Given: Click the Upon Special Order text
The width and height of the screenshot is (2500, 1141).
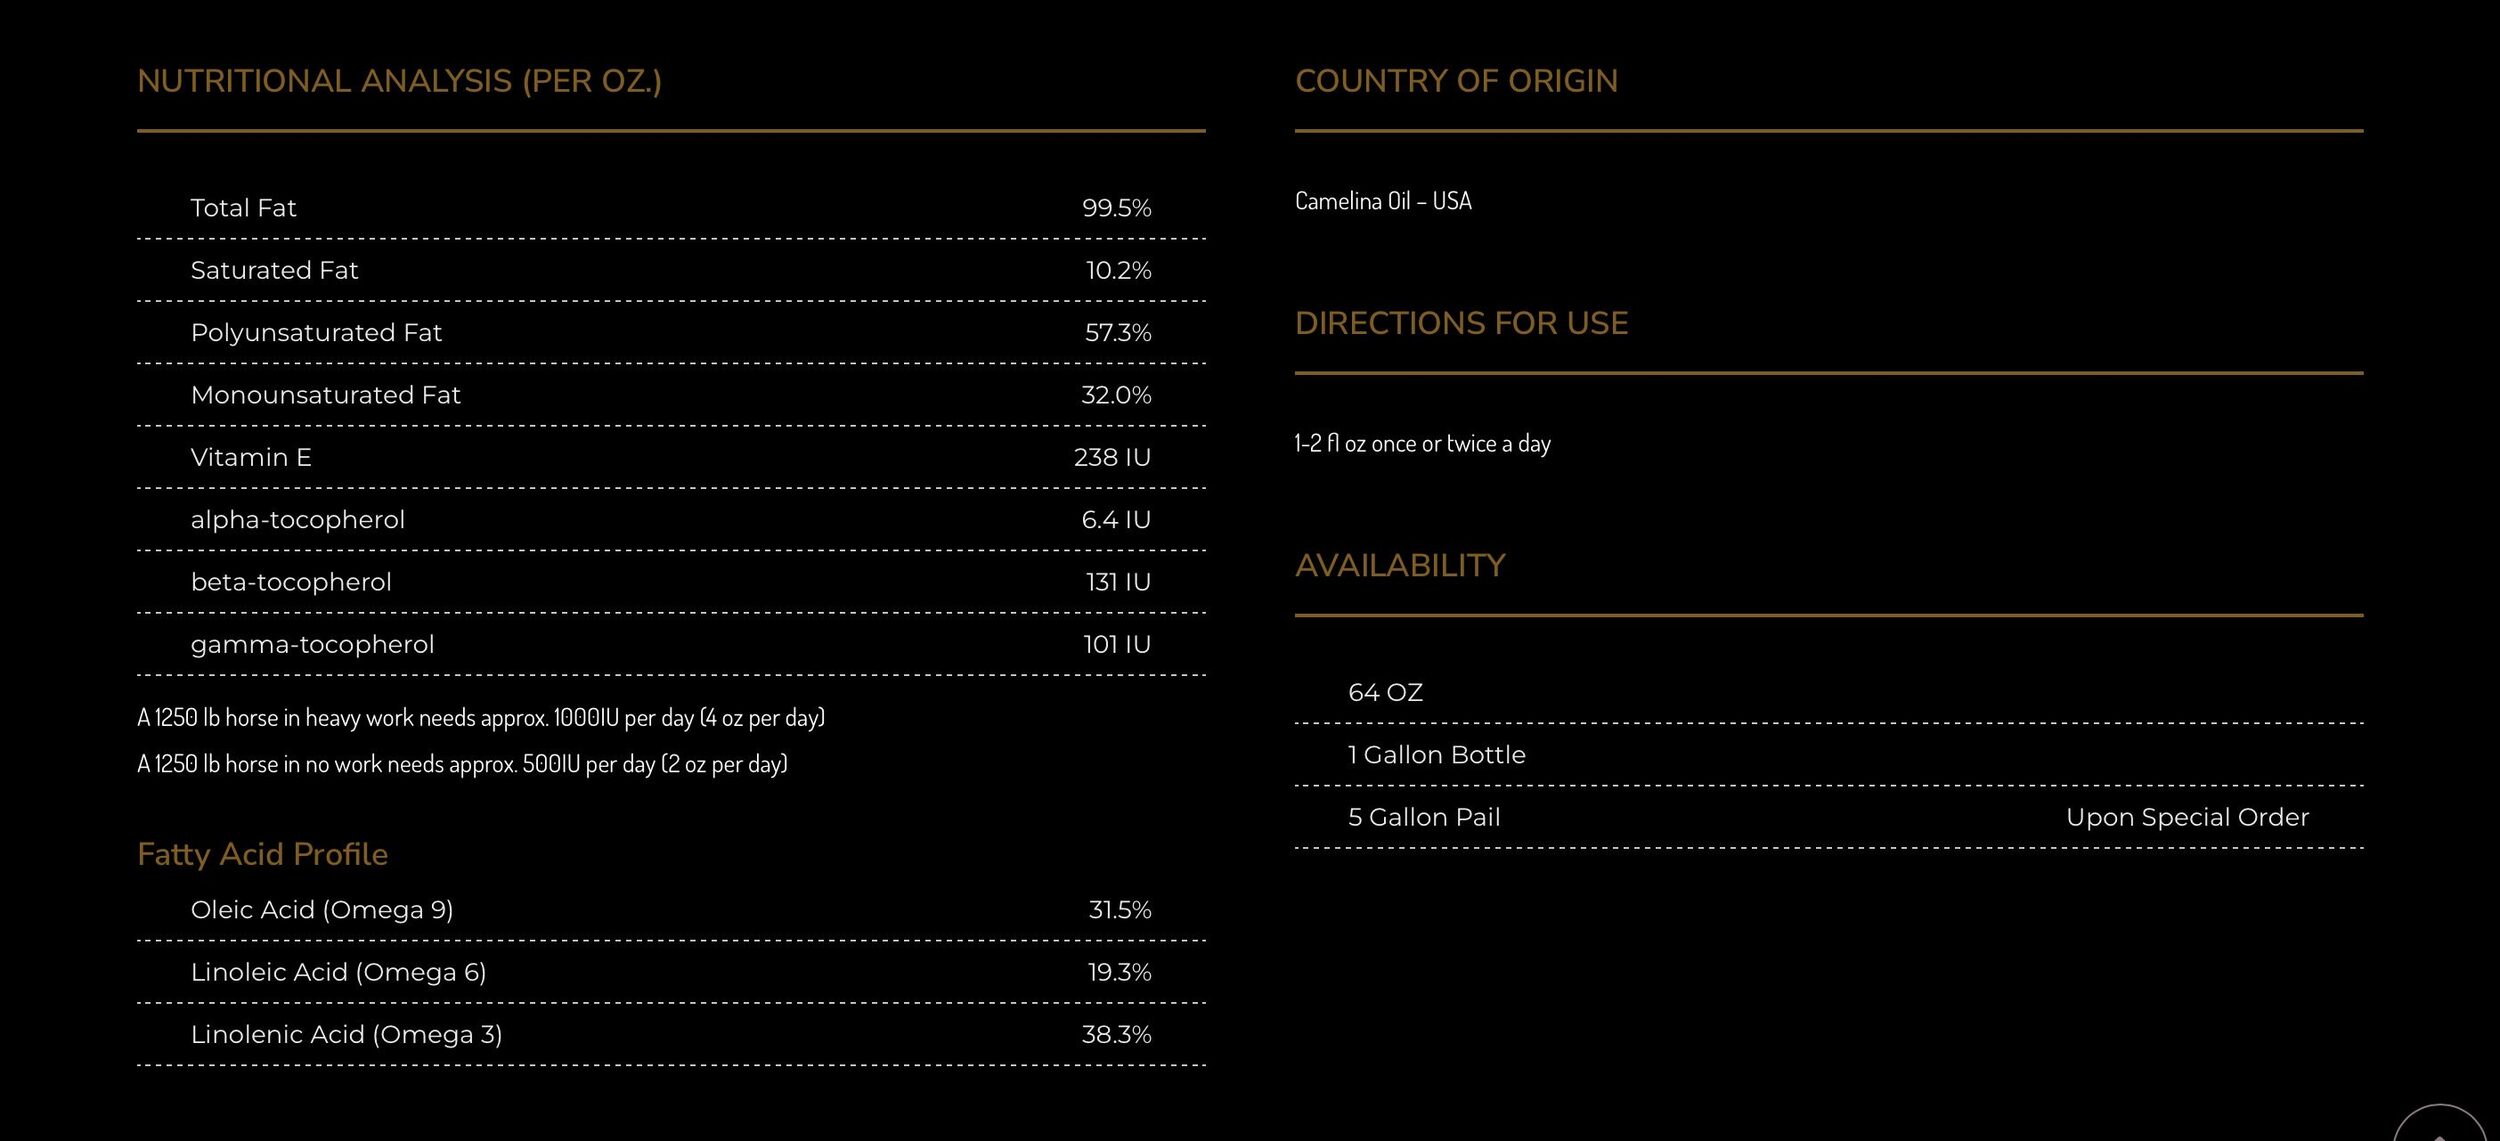Looking at the screenshot, I should click(x=2187, y=818).
